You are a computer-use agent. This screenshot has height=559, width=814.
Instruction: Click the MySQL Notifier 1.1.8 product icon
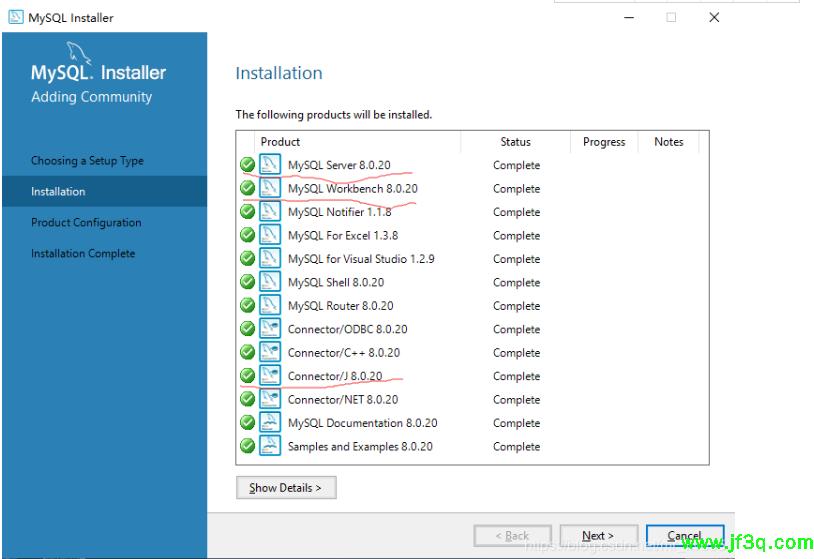270,212
